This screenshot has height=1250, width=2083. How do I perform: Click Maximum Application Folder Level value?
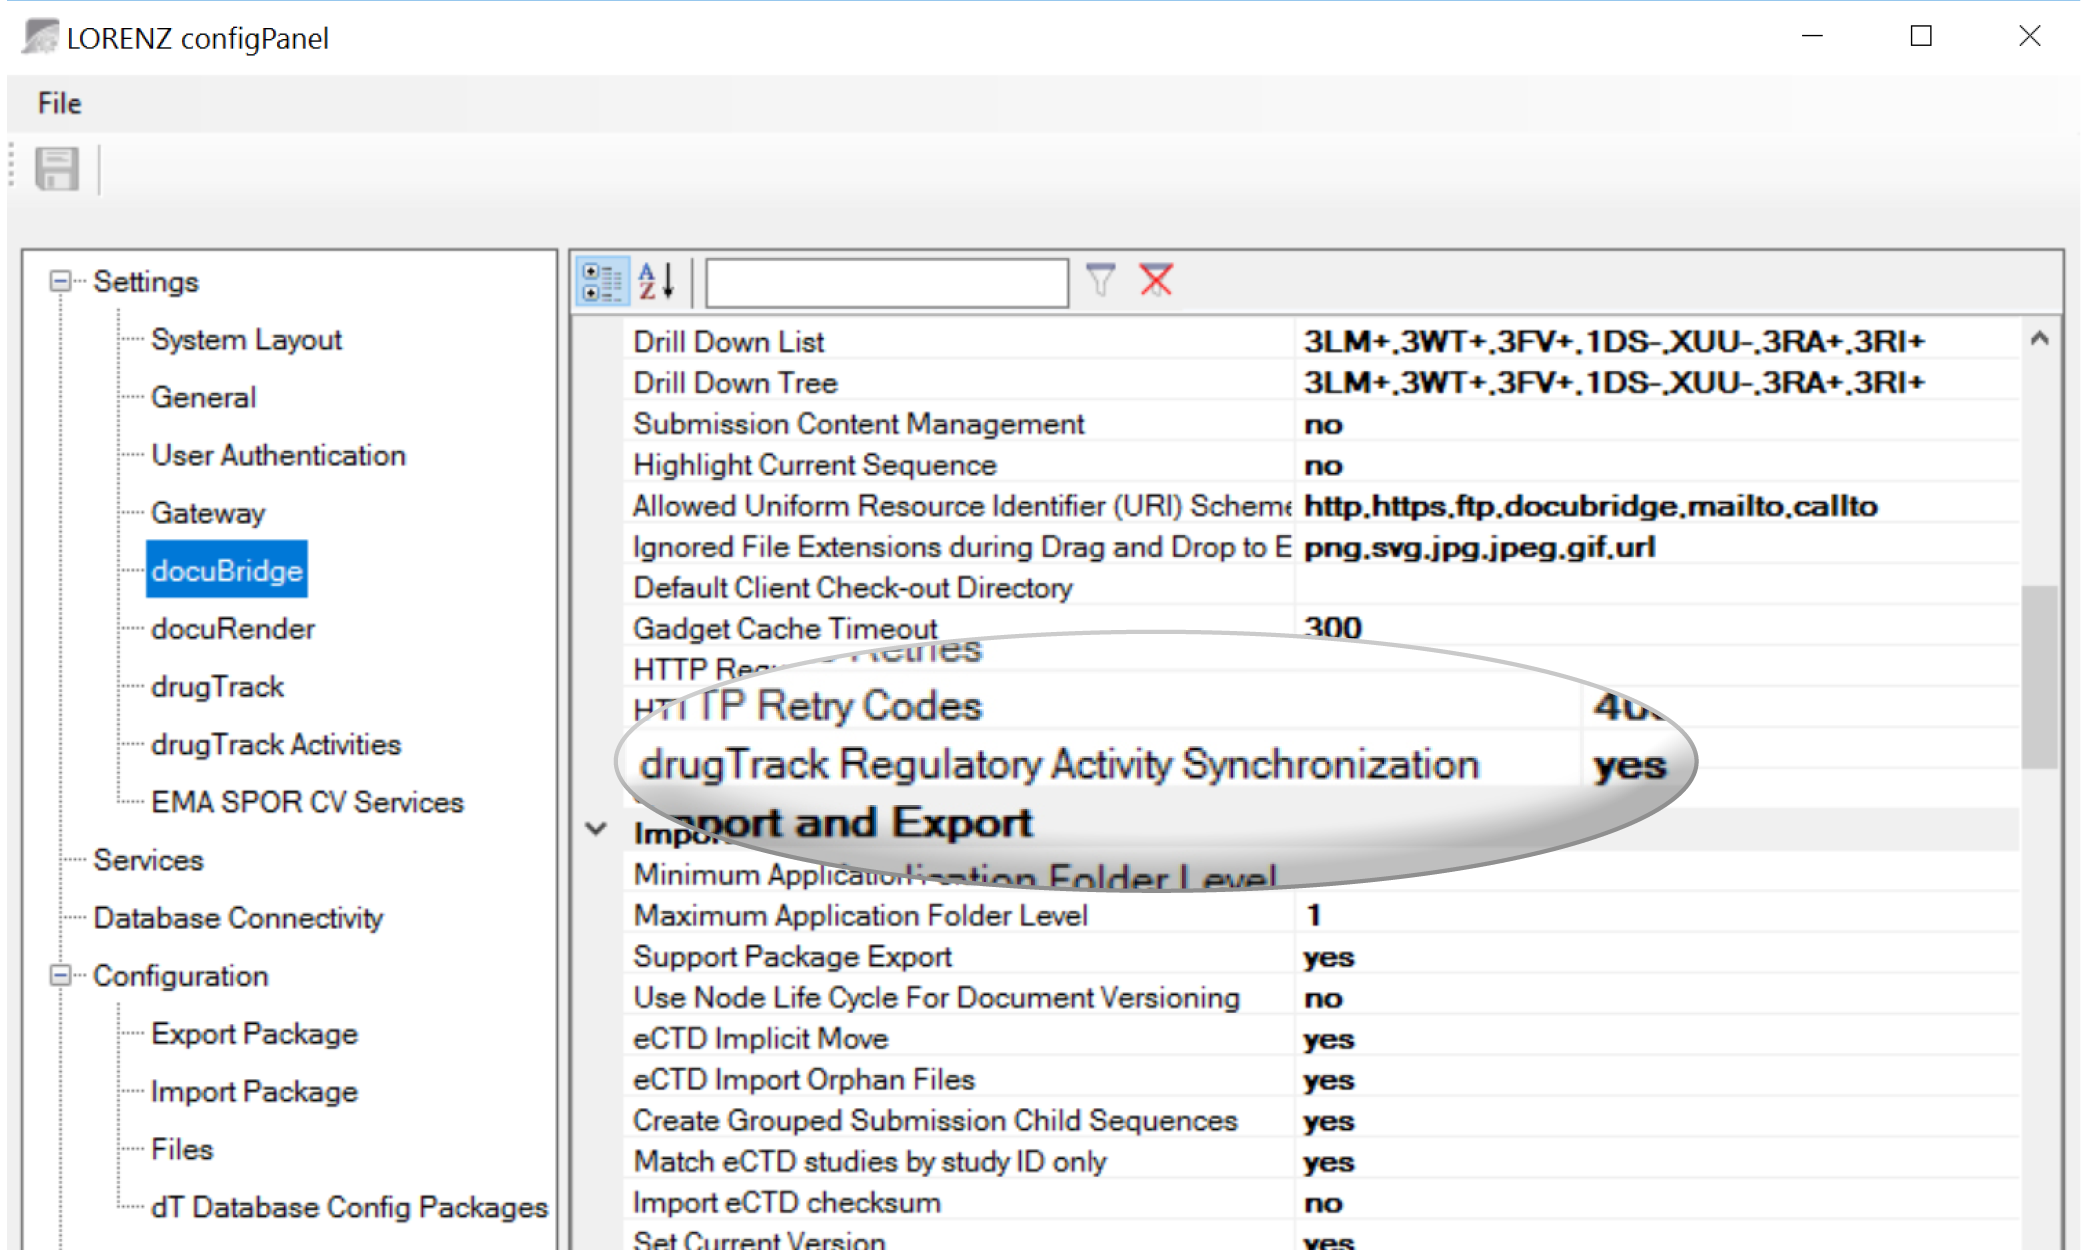(x=1313, y=916)
